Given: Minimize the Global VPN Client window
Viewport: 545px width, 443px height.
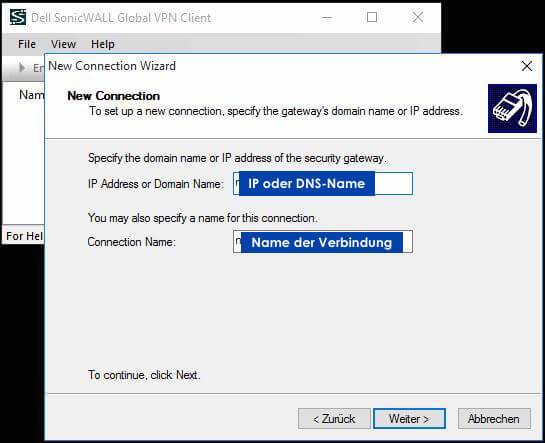Looking at the screenshot, I should click(x=327, y=17).
